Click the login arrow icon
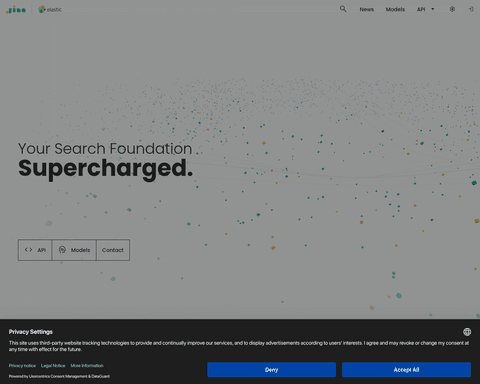Screen dimensions: 480x384 (471, 9)
